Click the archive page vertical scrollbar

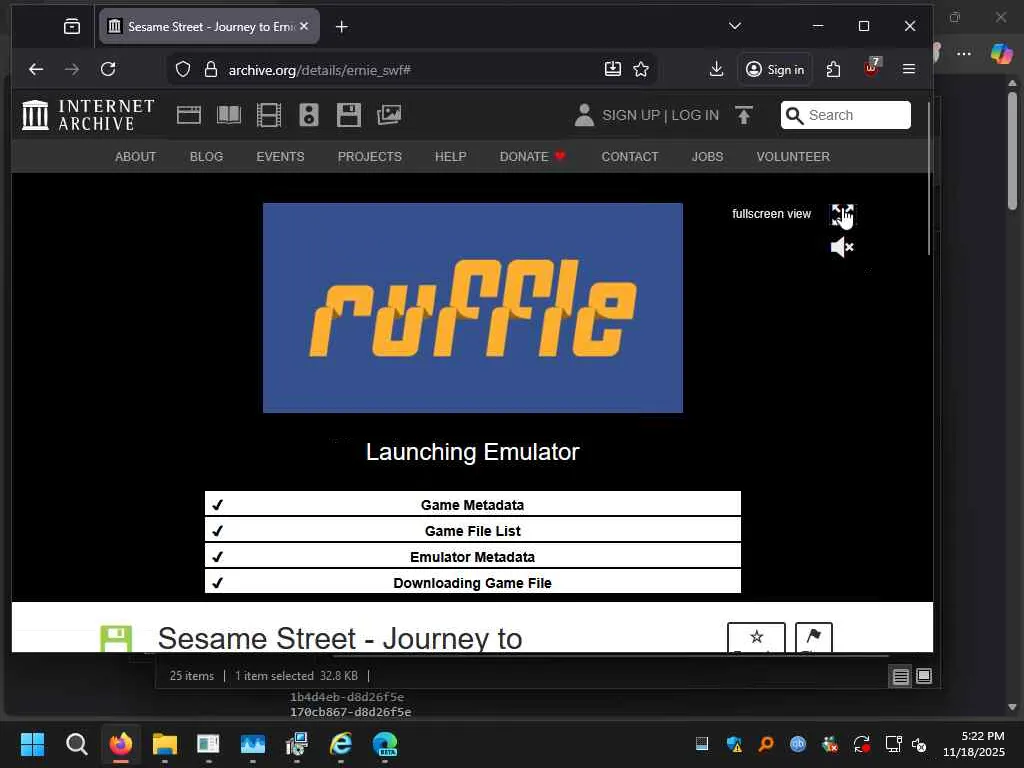tap(929, 178)
